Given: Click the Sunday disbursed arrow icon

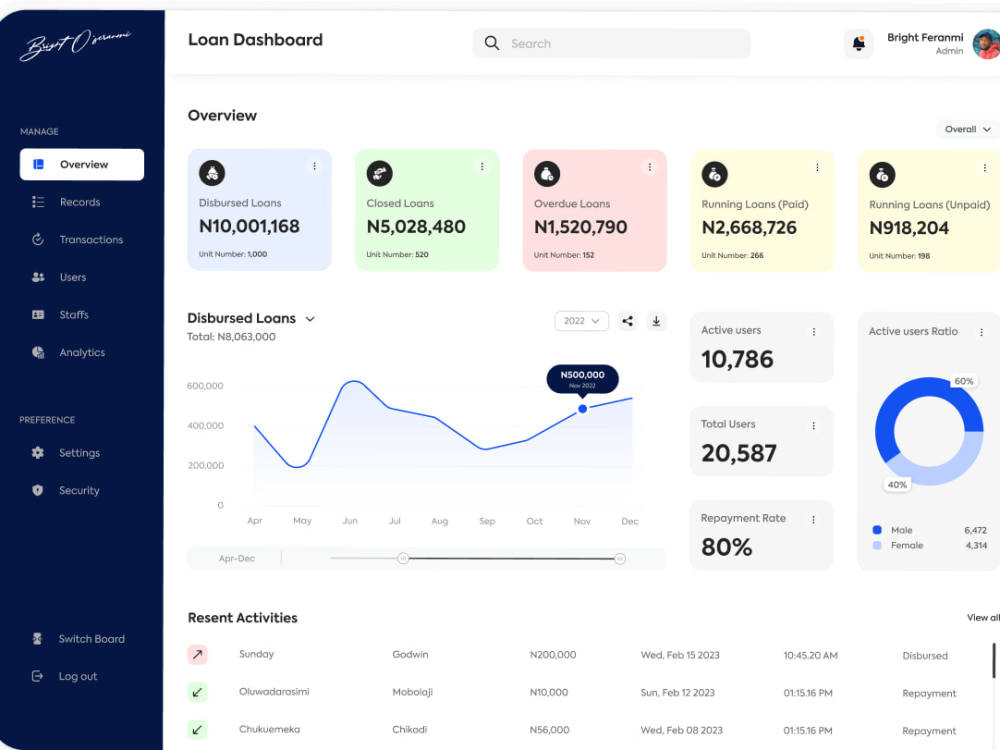Looking at the screenshot, I should tap(198, 654).
